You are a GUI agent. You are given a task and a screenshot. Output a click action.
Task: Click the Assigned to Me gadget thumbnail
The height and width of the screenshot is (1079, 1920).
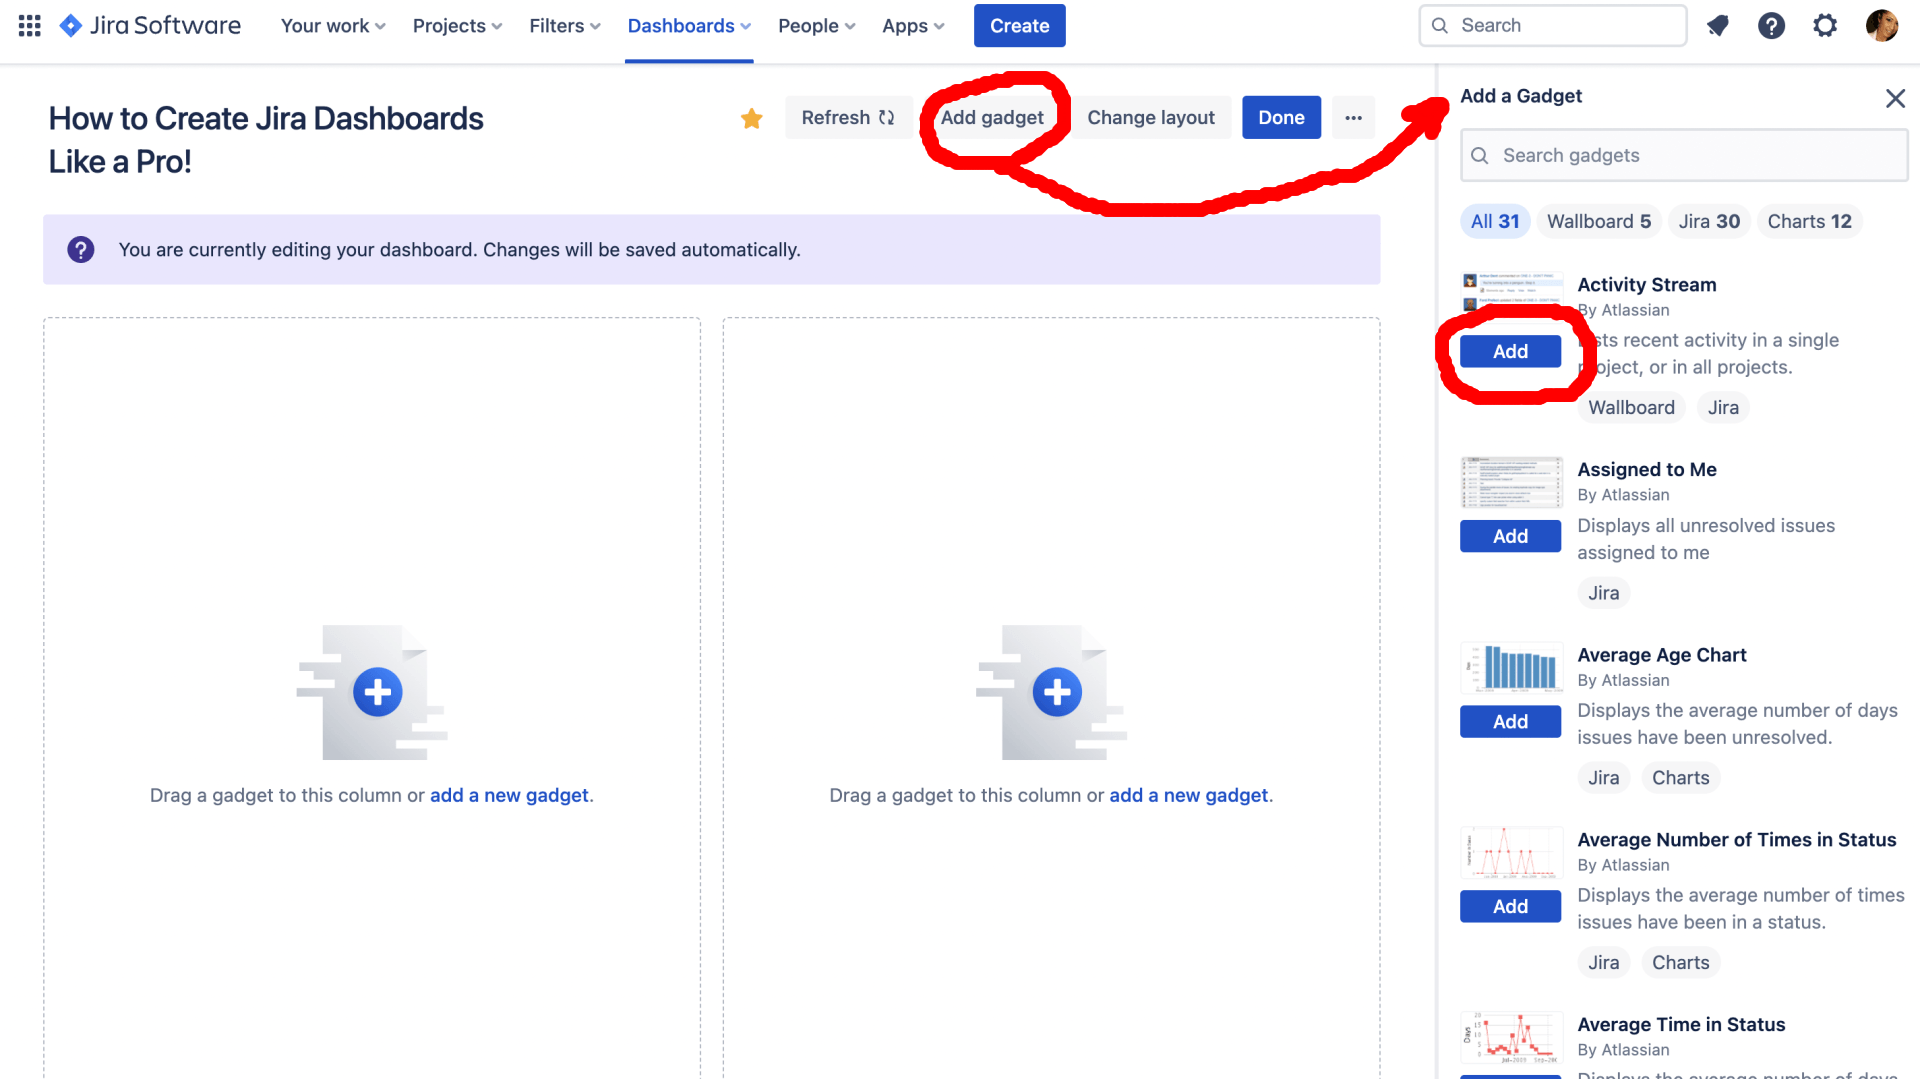[1511, 482]
